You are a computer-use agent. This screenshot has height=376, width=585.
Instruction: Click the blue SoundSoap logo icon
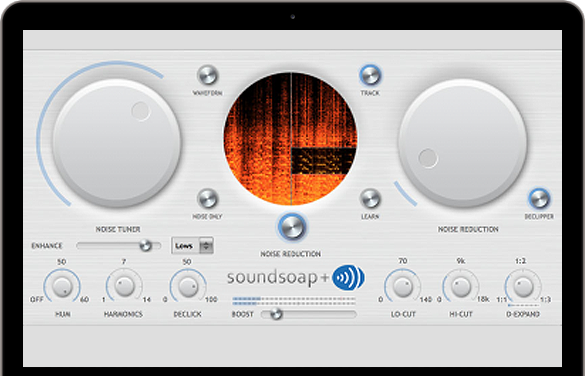pos(349,278)
